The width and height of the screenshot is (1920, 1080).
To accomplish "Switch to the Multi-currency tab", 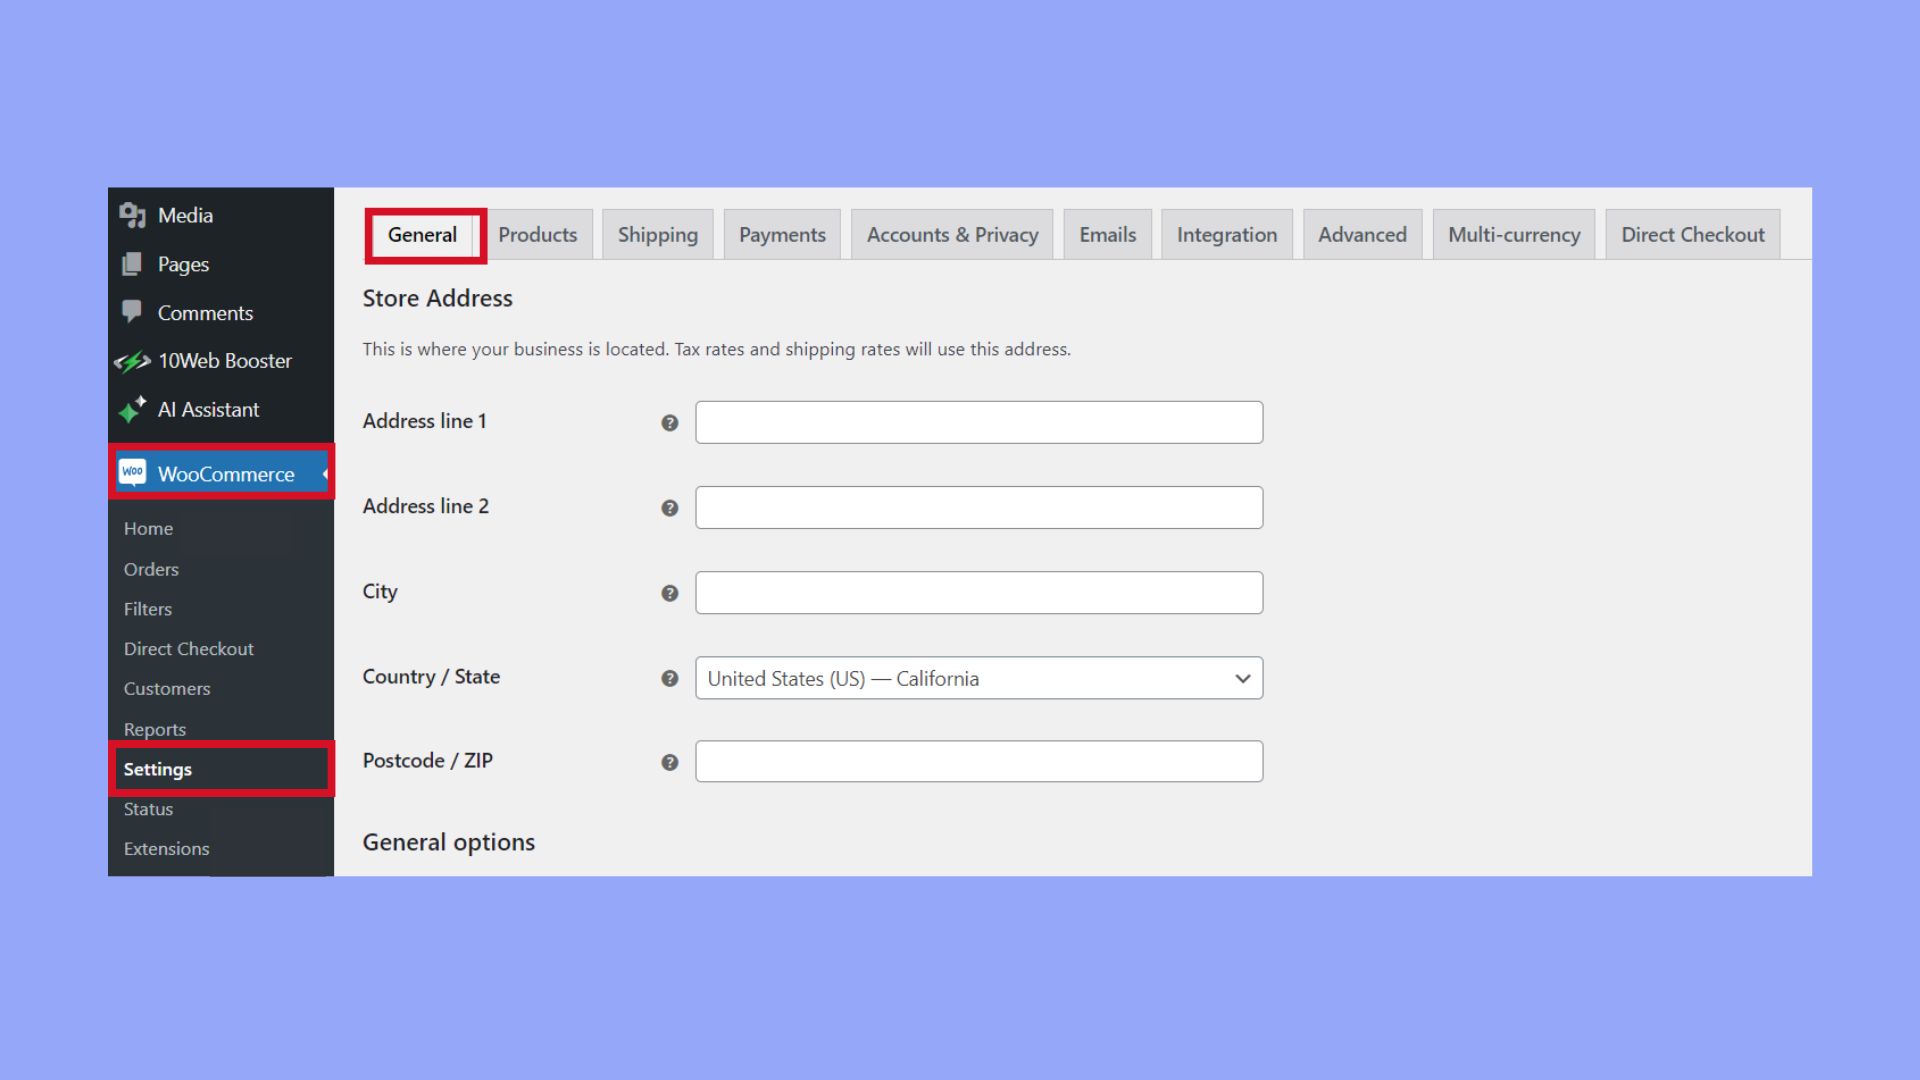I will click(1513, 234).
